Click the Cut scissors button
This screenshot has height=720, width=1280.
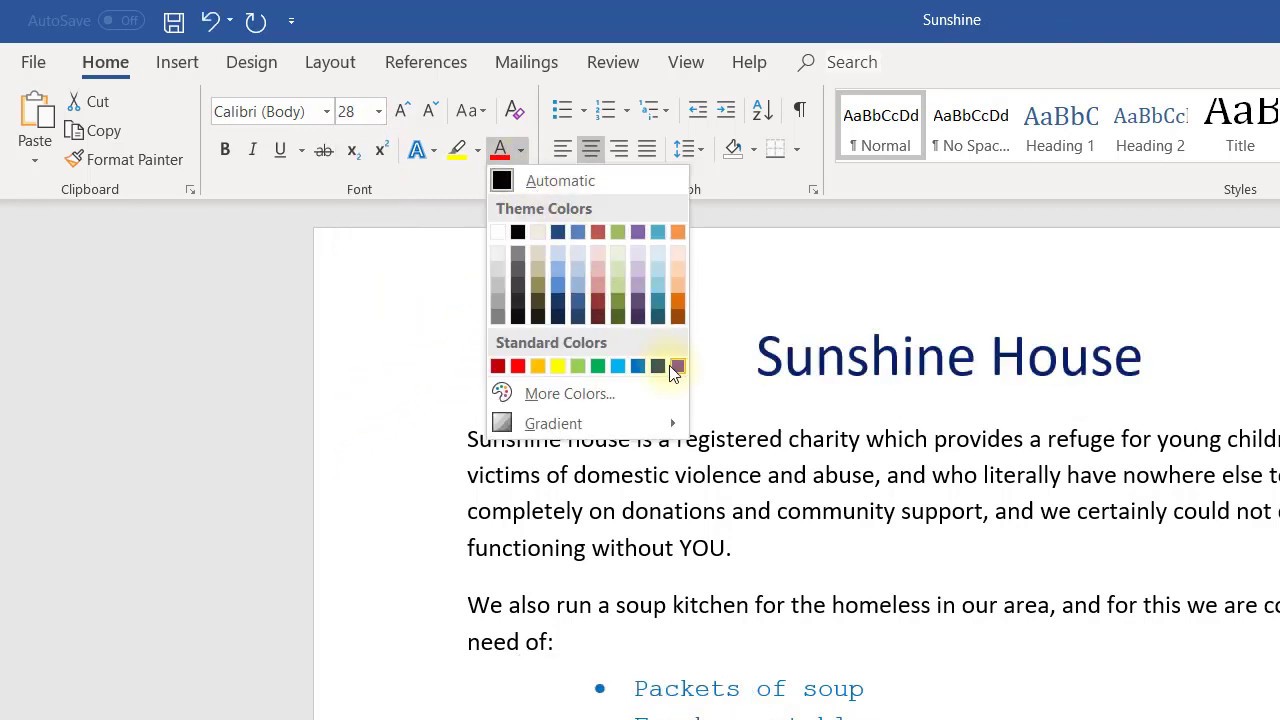click(x=88, y=101)
